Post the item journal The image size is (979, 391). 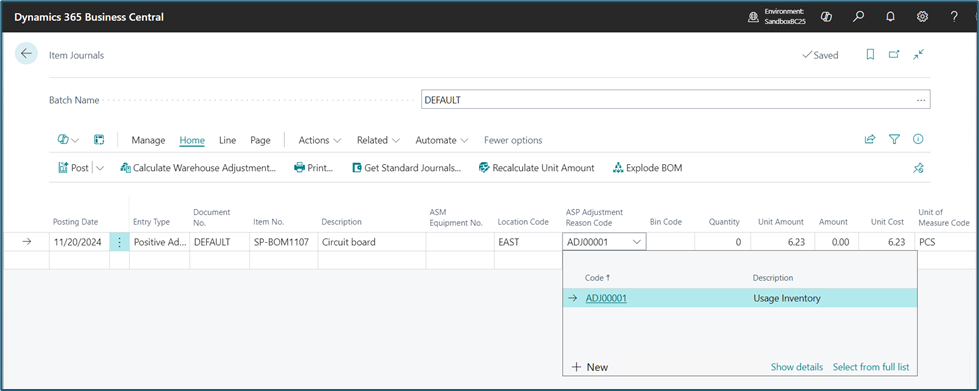click(x=73, y=168)
